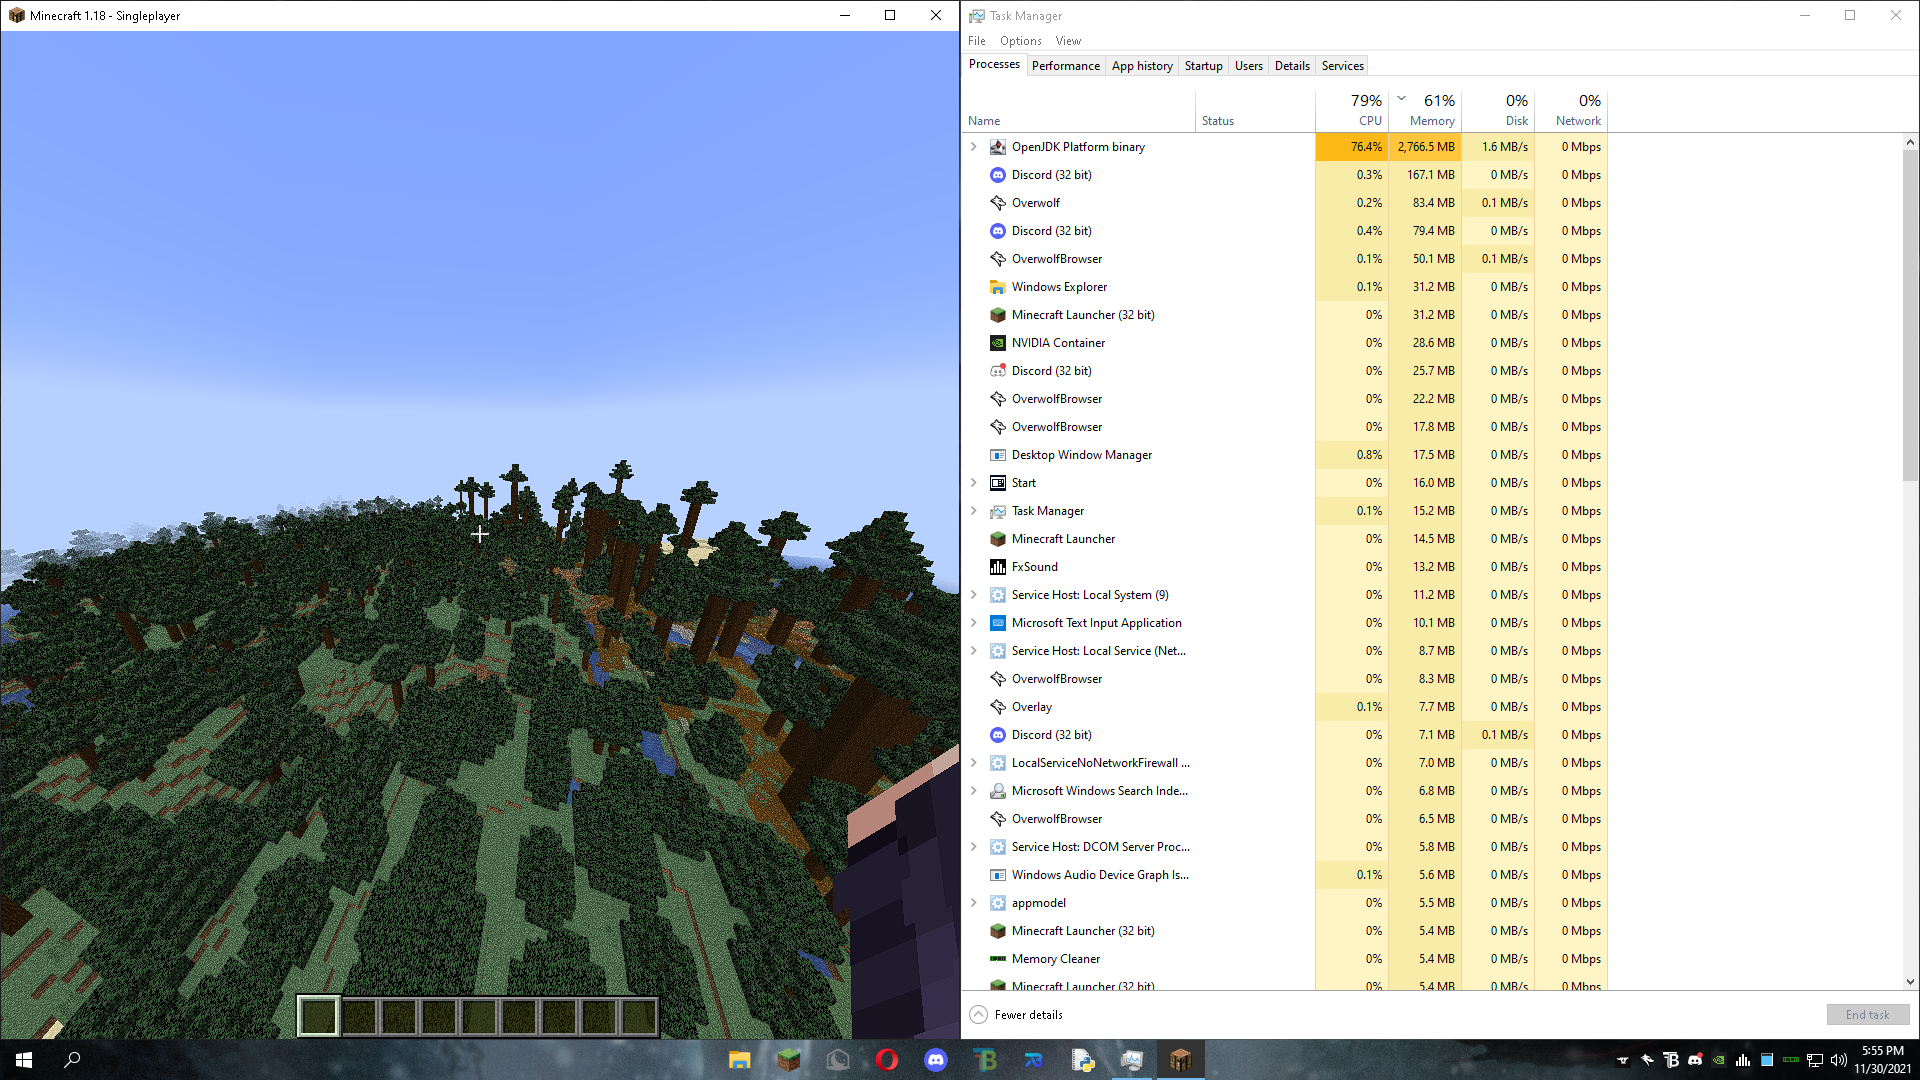Screen dimensions: 1920x1080
Task: Select the Overwolf process icon
Action: [997, 203]
